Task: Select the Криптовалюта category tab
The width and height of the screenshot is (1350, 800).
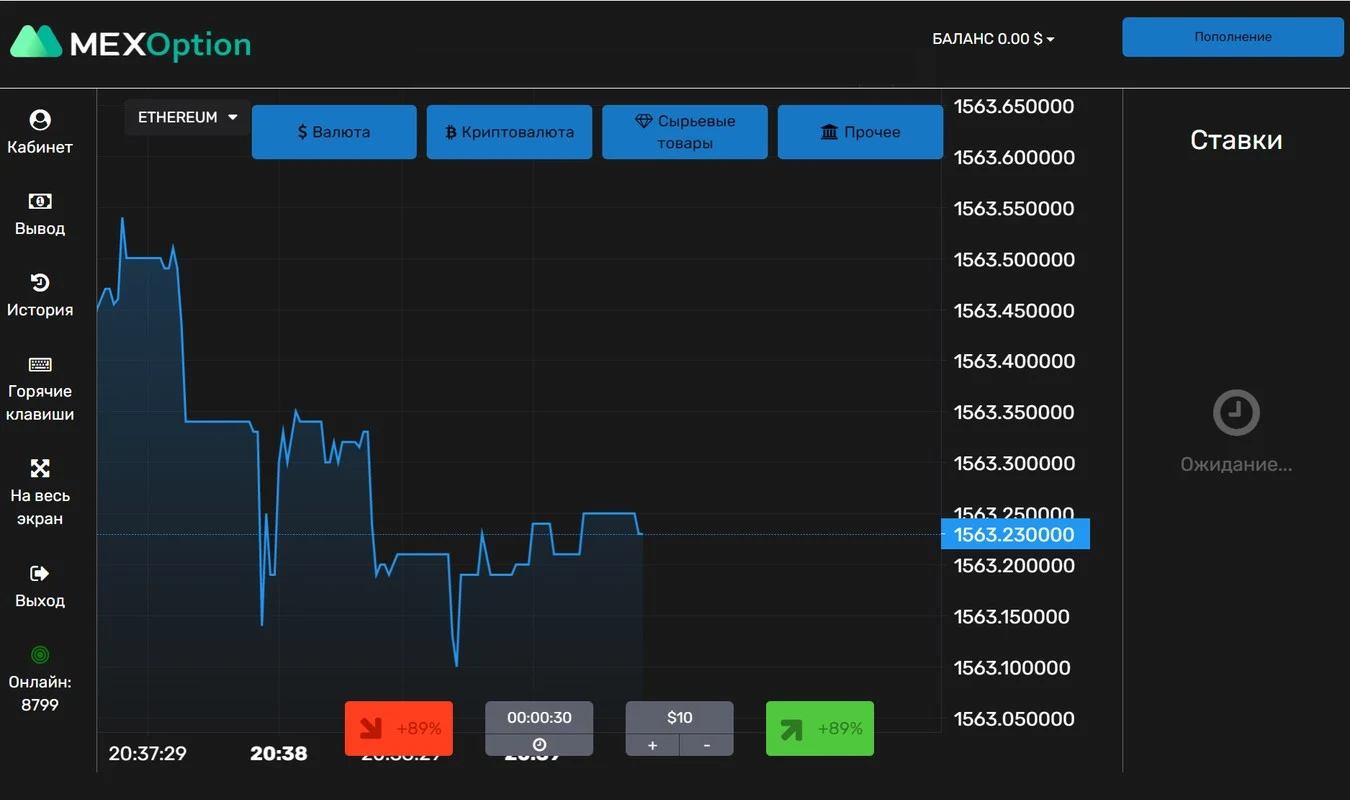Action: (509, 132)
